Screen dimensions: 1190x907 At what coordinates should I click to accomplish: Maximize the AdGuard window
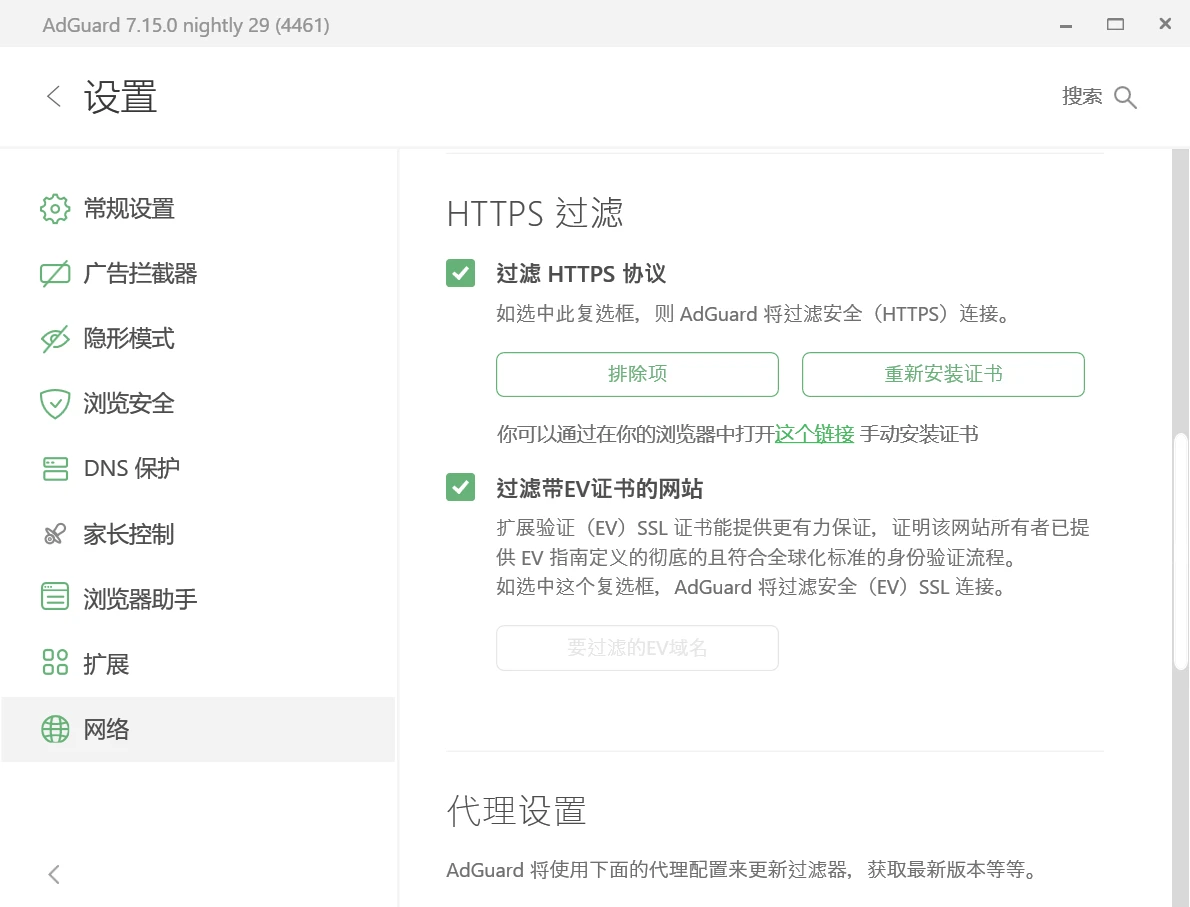1116,24
